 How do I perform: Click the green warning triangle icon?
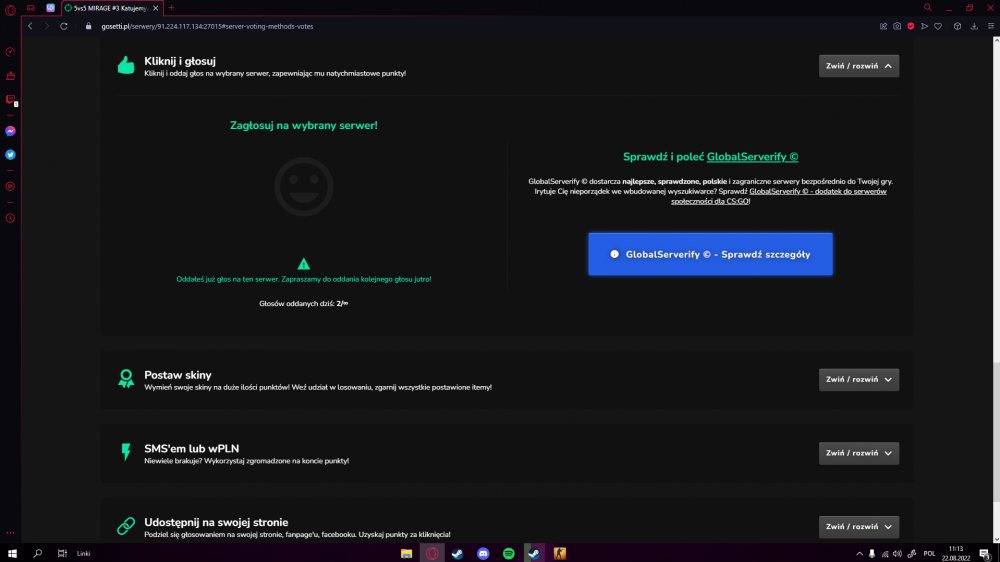tap(304, 263)
